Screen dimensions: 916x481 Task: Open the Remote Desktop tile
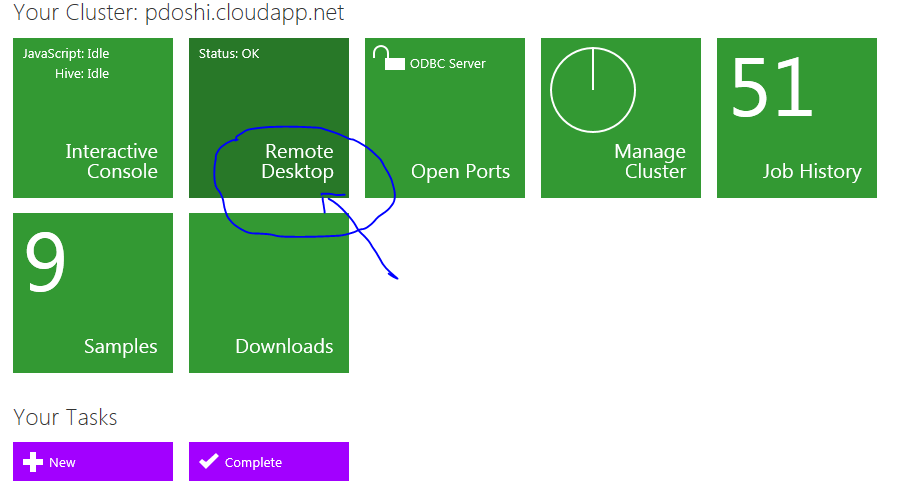pyautogui.click(x=269, y=118)
